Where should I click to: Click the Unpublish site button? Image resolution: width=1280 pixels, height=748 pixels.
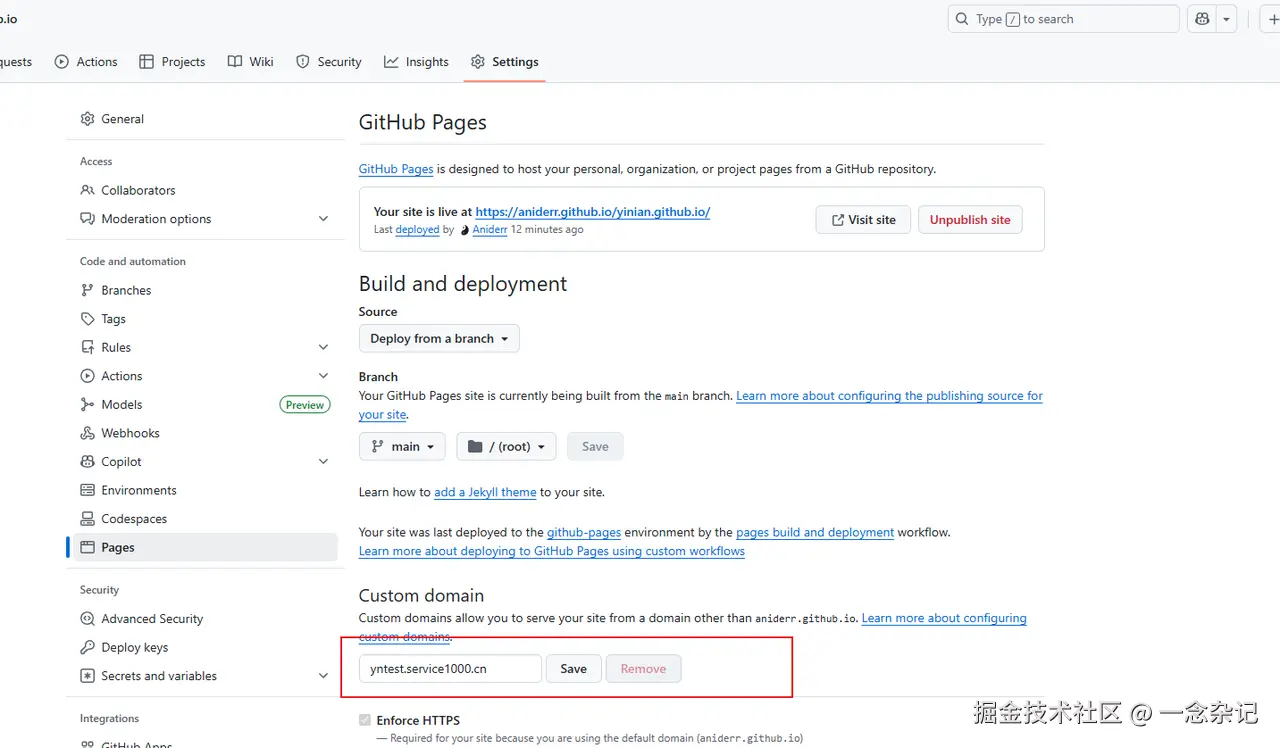[x=970, y=220]
